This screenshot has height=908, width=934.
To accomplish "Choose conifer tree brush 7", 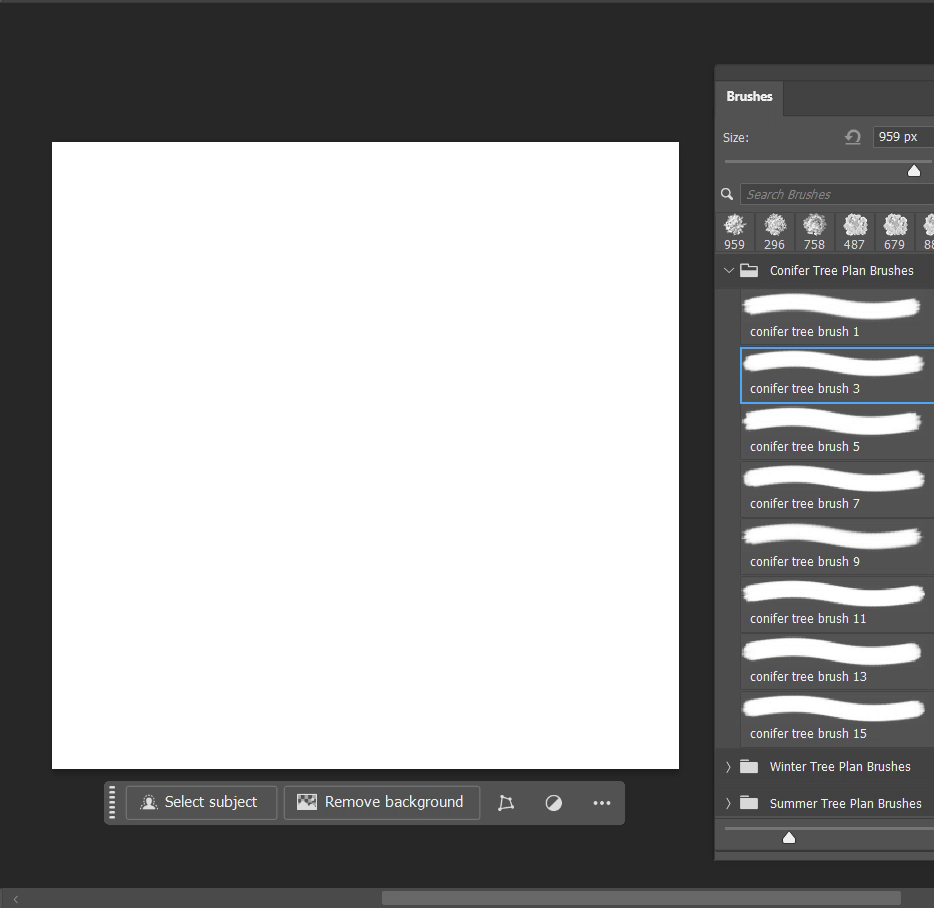I will [836, 489].
